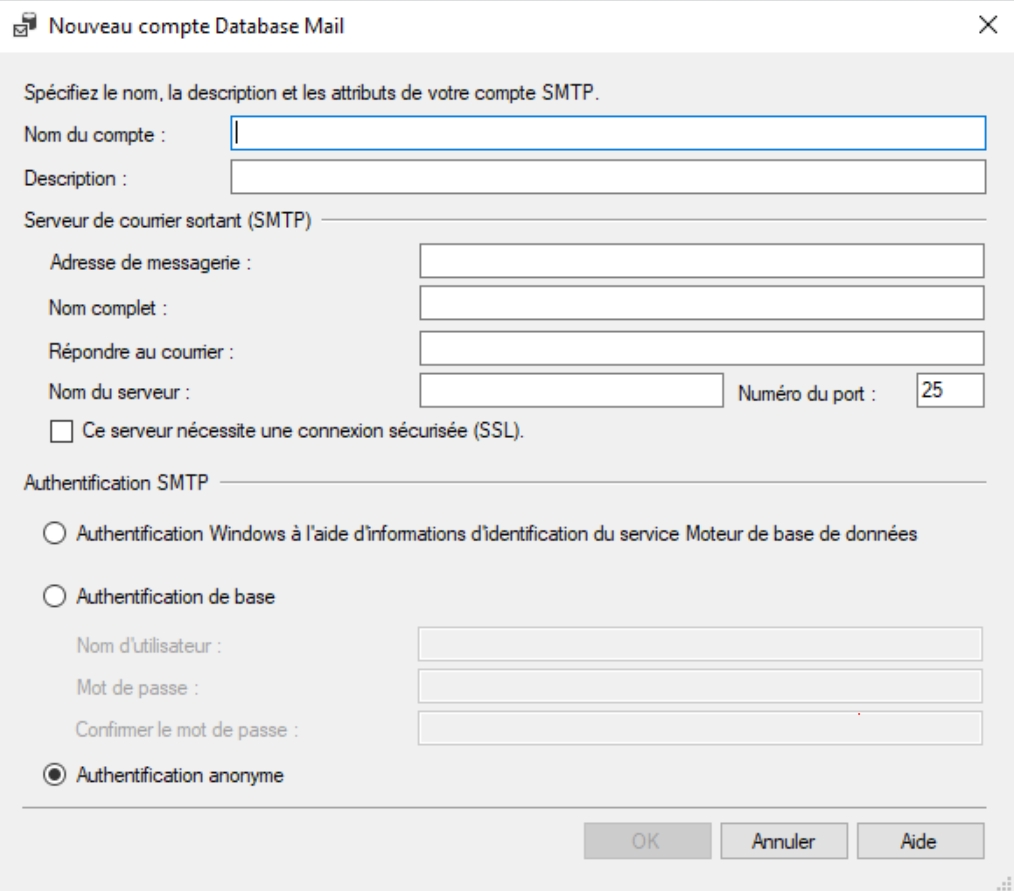The height and width of the screenshot is (891, 1014).
Task: Select the Adresse de messagerie field
Action: [x=702, y=262]
